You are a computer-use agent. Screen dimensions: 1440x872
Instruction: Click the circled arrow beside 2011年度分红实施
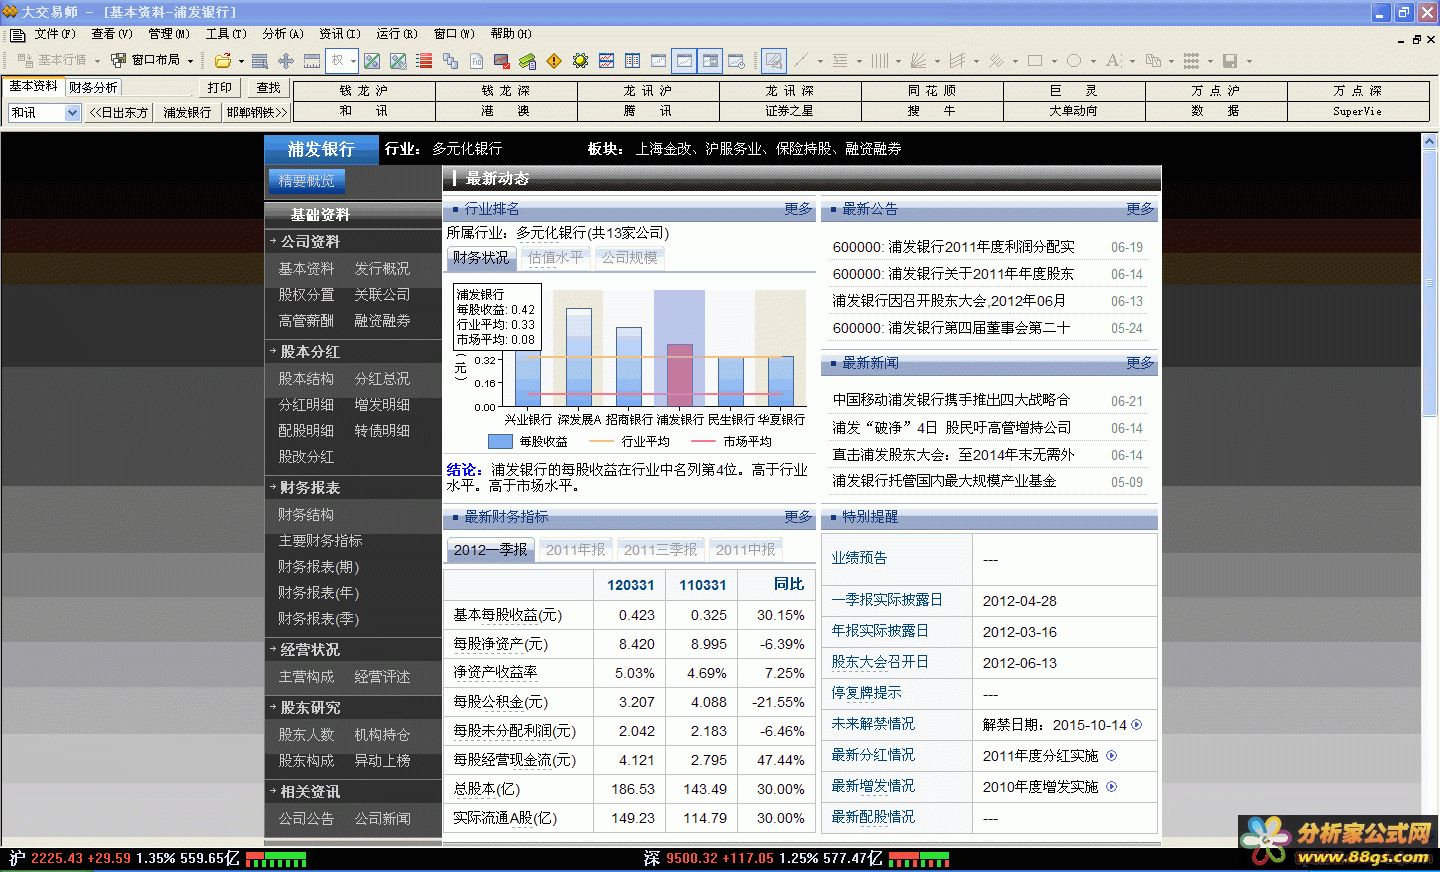(x=1112, y=756)
